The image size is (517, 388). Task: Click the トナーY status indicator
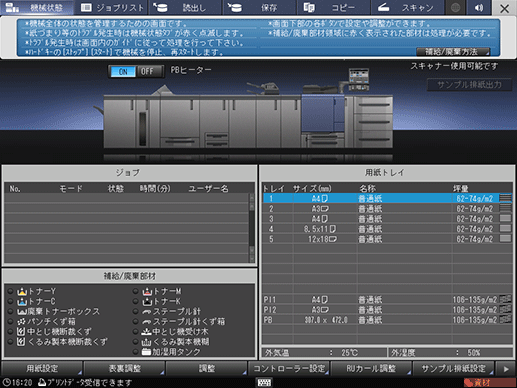10,291
